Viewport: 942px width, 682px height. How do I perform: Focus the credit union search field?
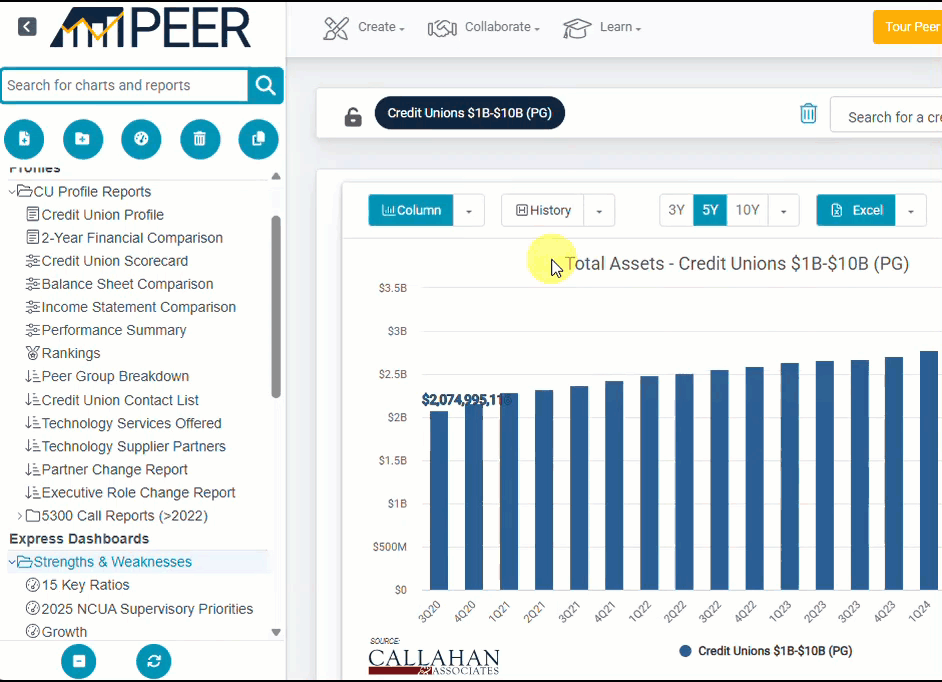coord(887,117)
